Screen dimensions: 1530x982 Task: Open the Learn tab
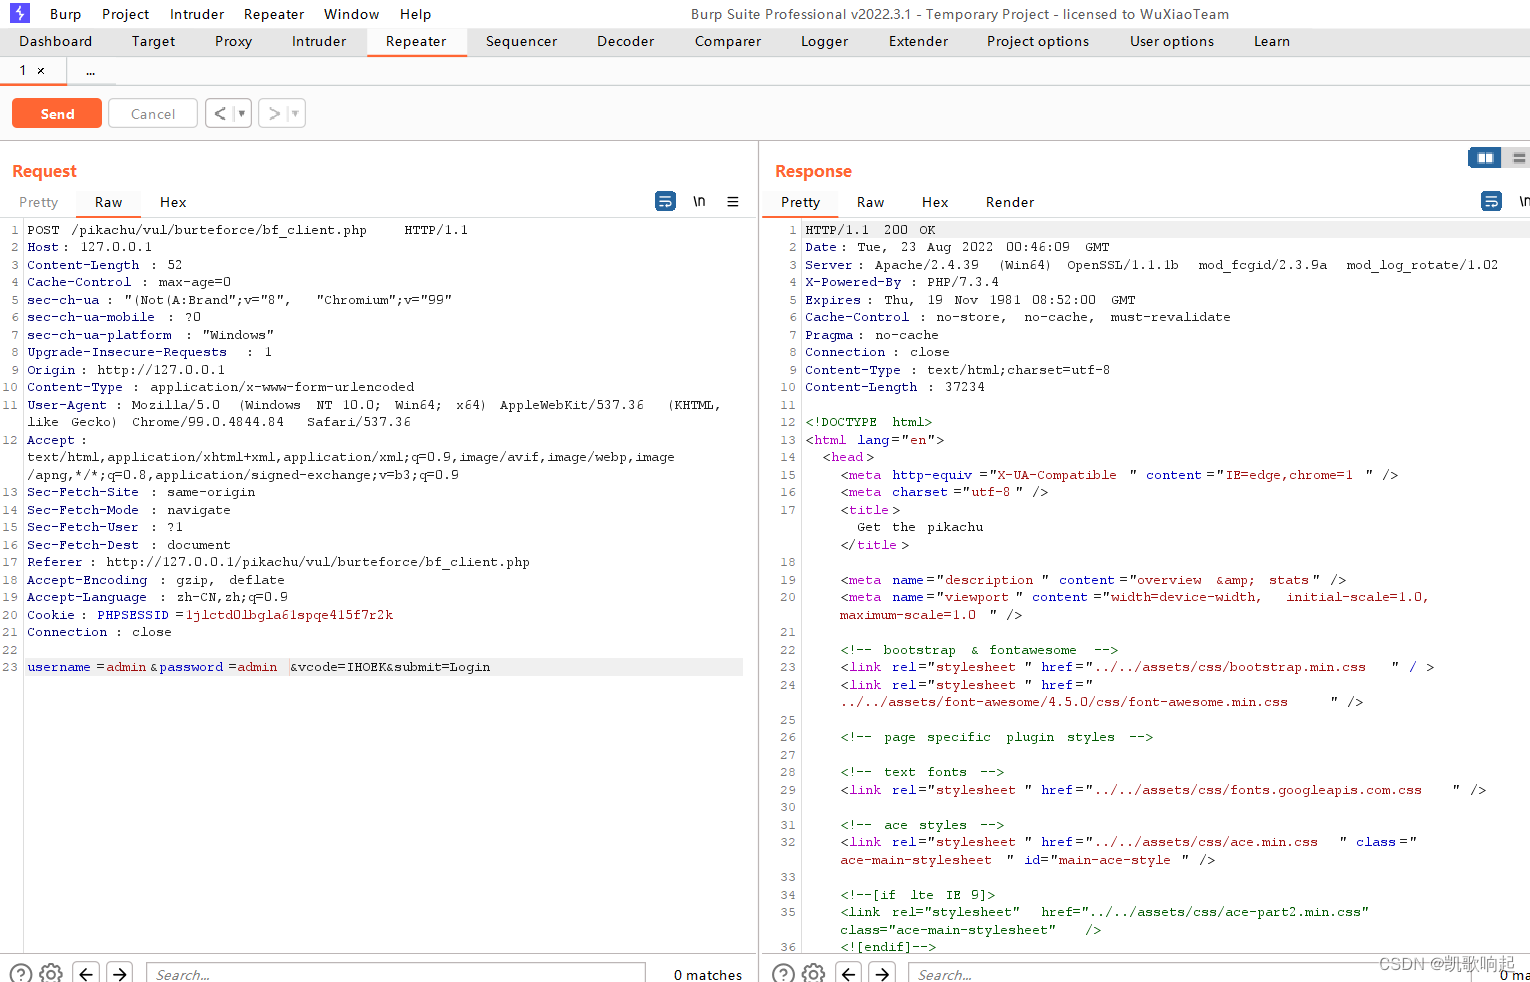[1272, 41]
